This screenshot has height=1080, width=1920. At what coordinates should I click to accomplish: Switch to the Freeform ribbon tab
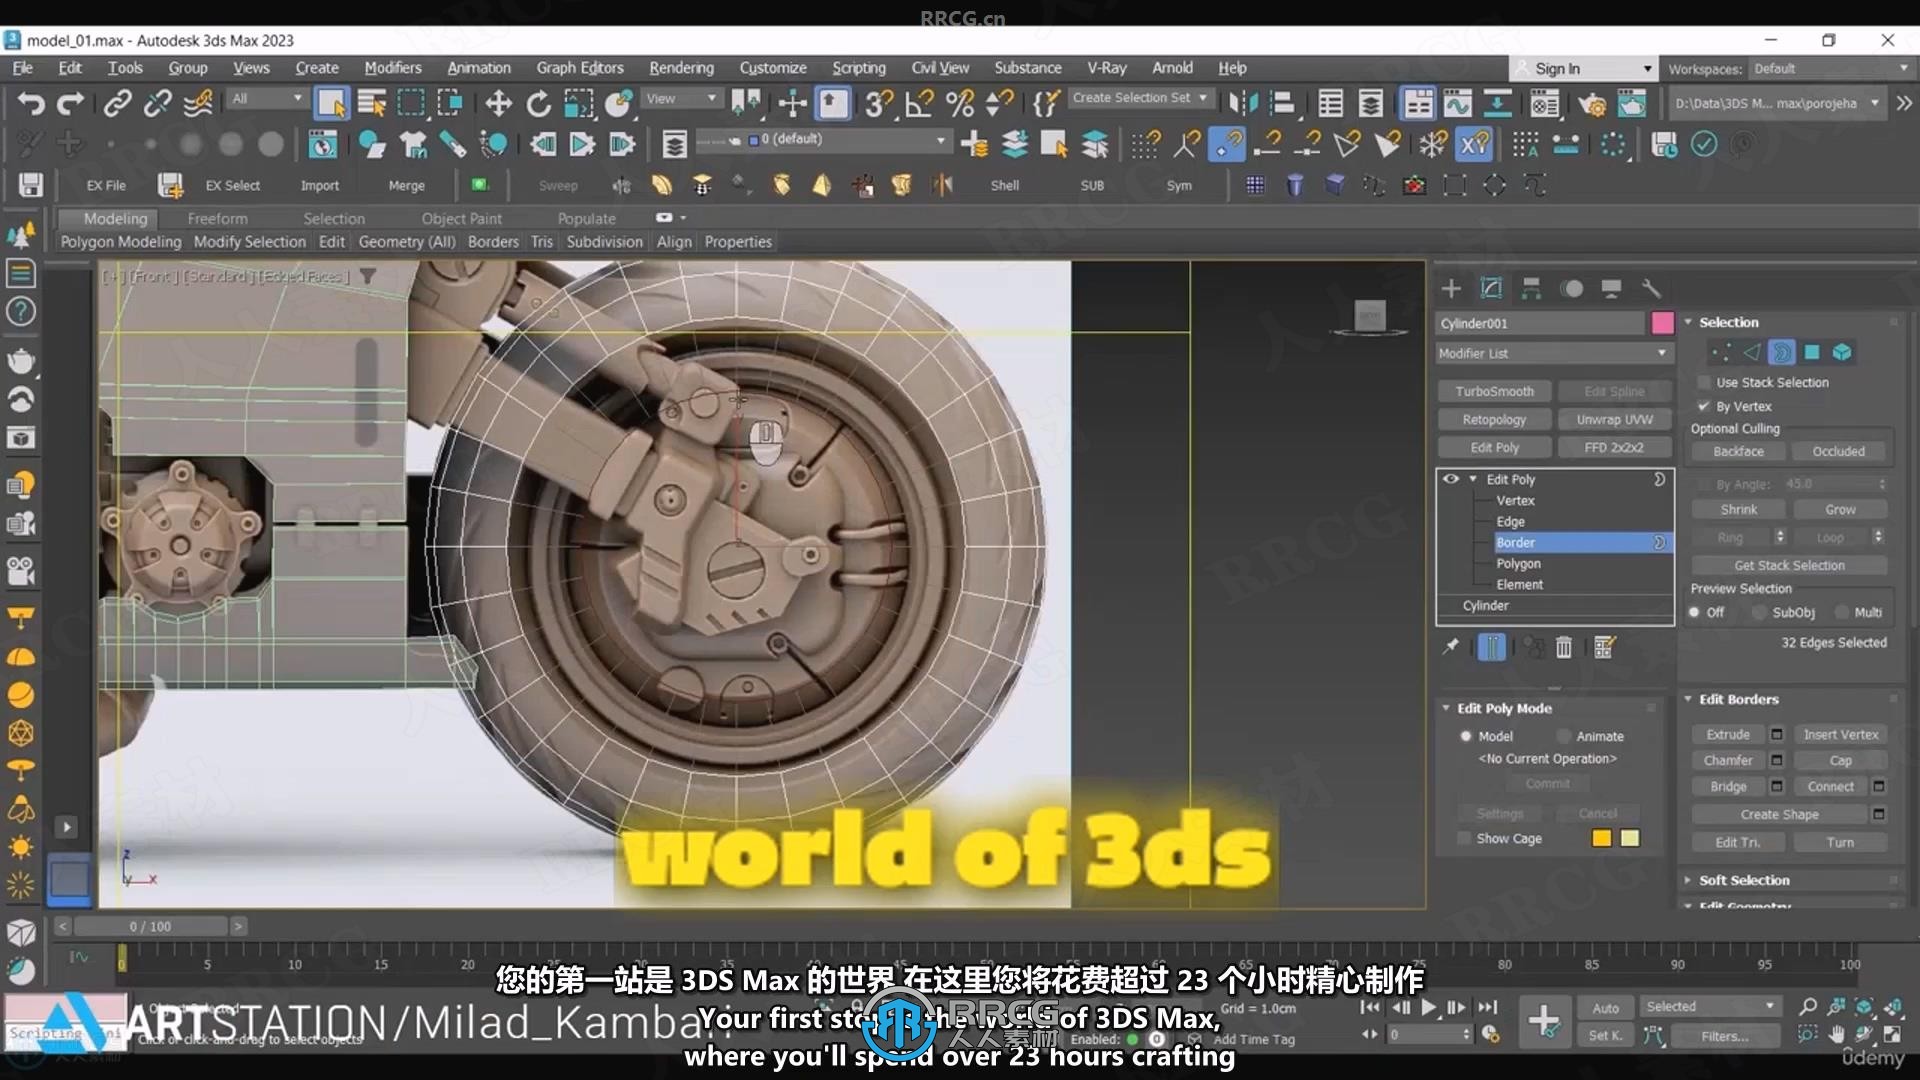click(217, 218)
